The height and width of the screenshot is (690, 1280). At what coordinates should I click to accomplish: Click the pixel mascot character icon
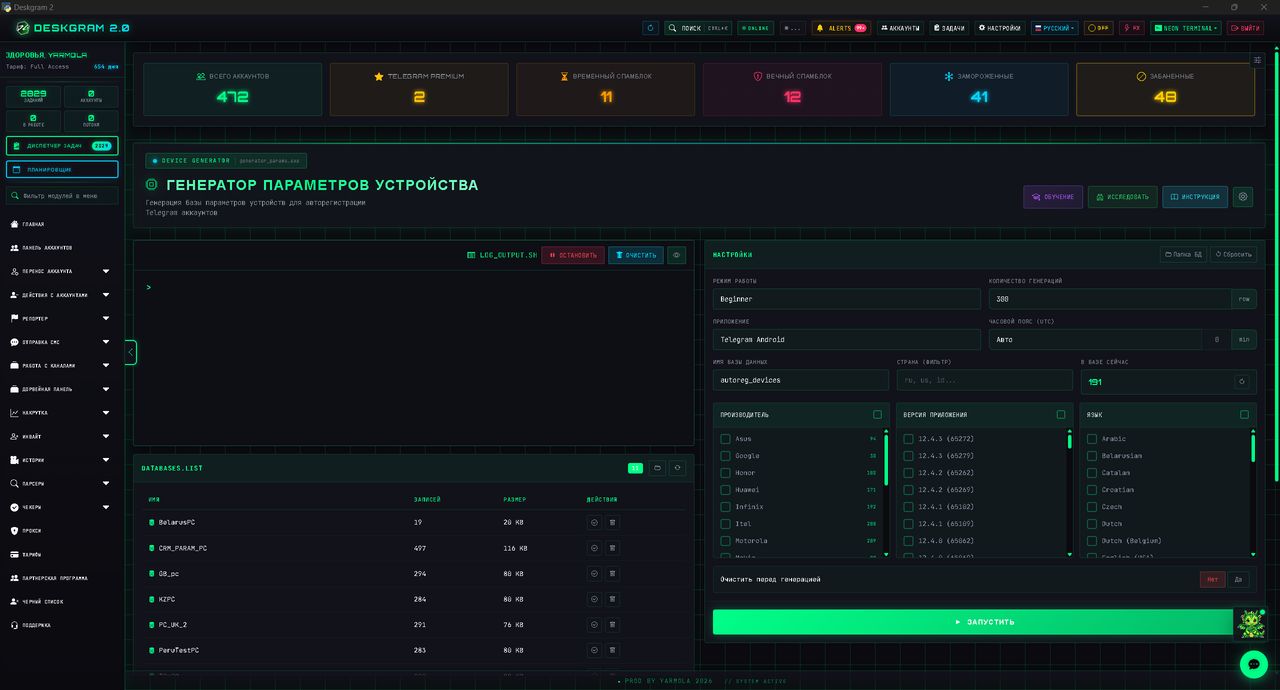click(x=1250, y=624)
